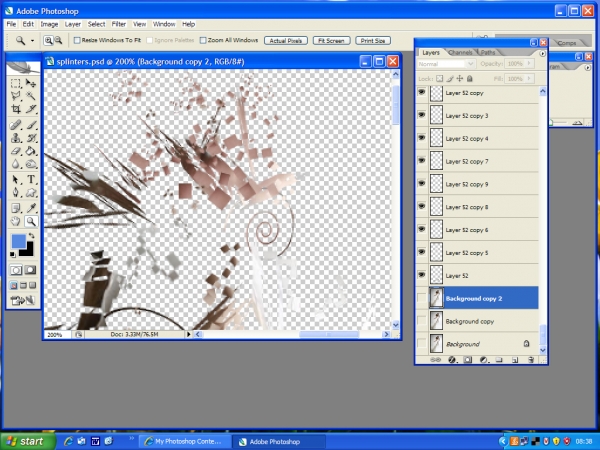Choose the Lasso tool
This screenshot has height=450, width=600.
[16, 96]
